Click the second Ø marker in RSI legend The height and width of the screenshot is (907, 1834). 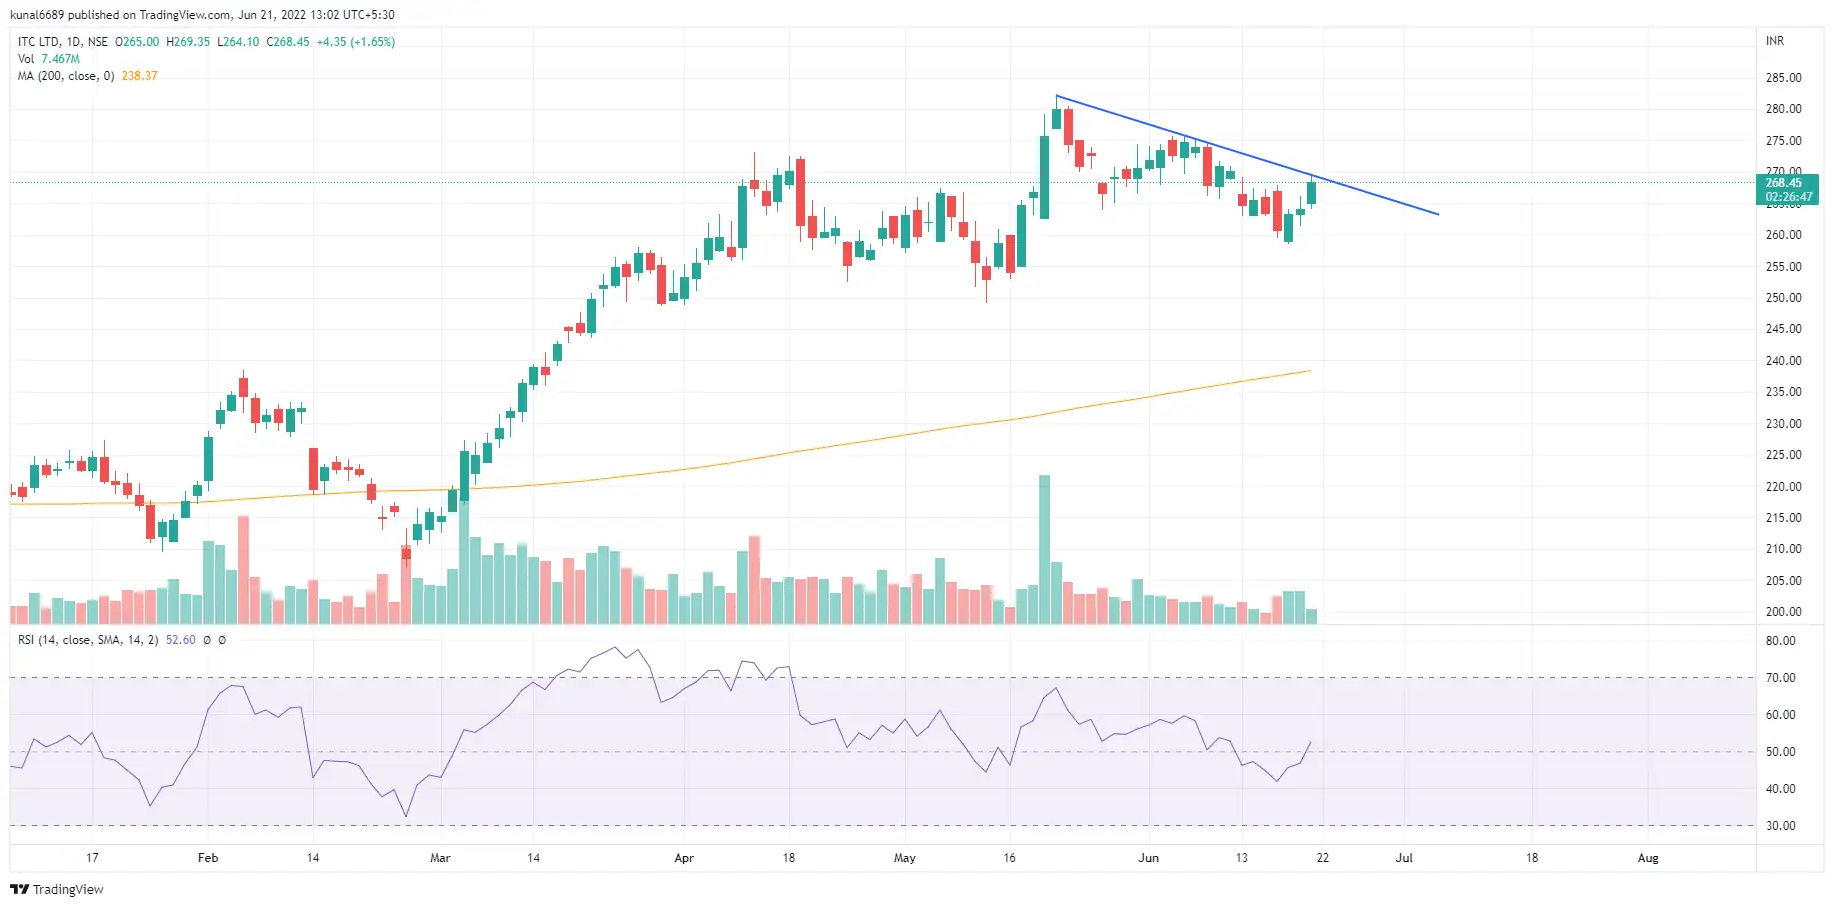click(x=221, y=640)
